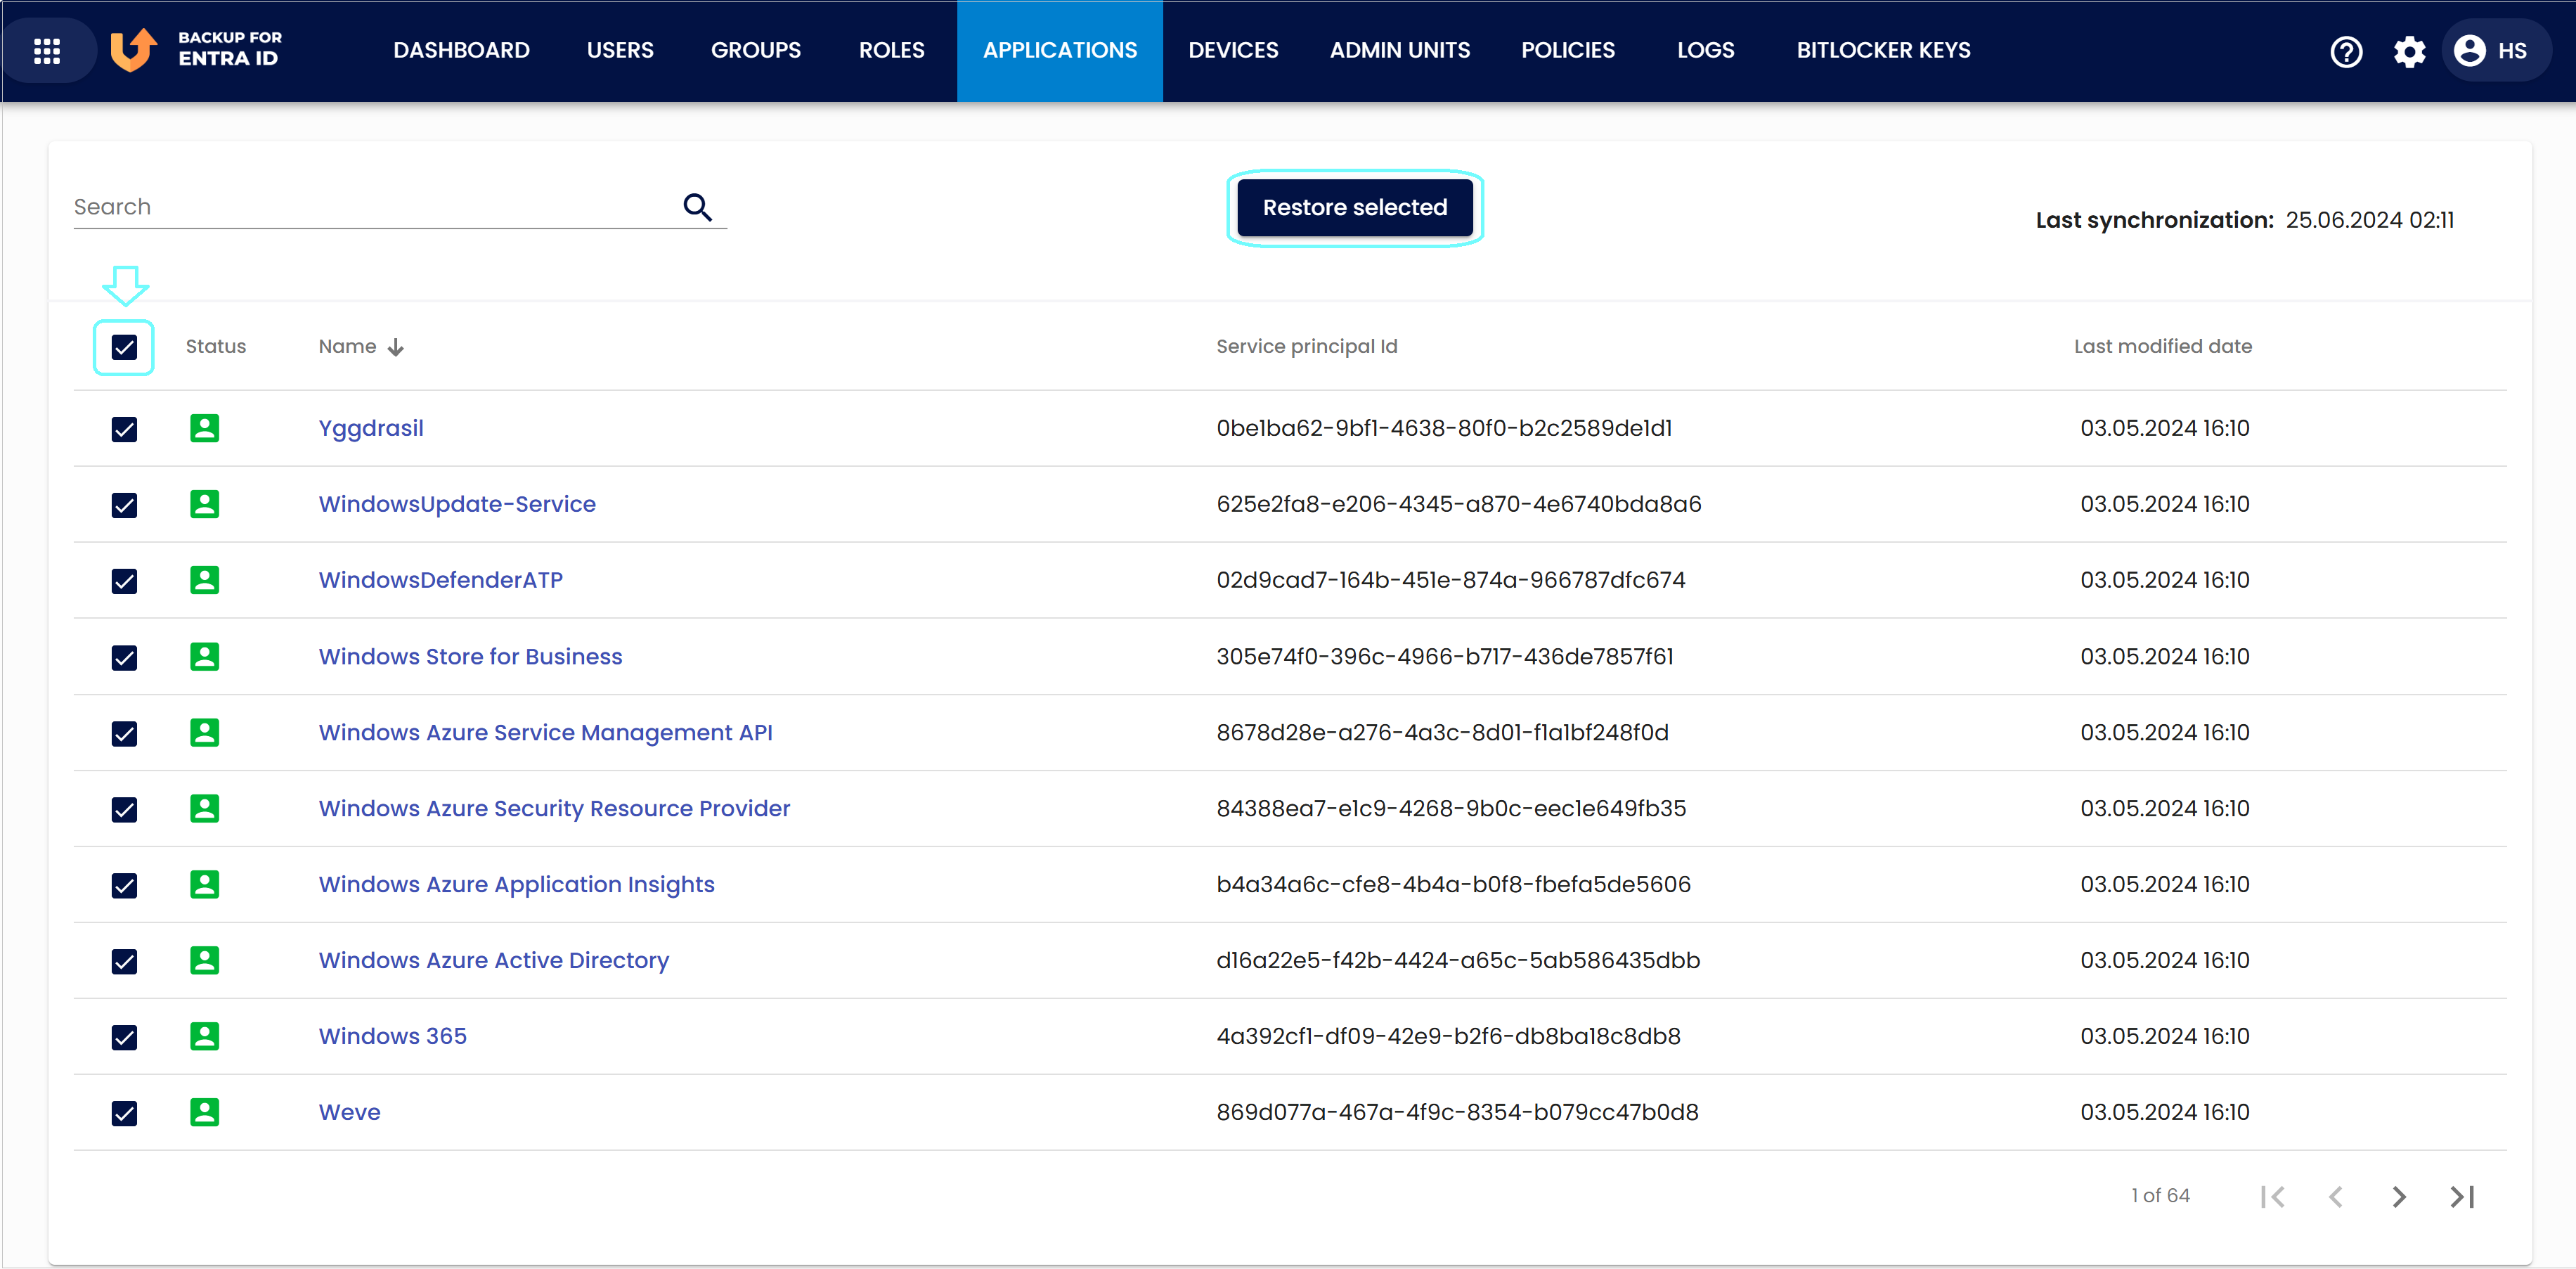Open the Logs tab

point(1706,50)
